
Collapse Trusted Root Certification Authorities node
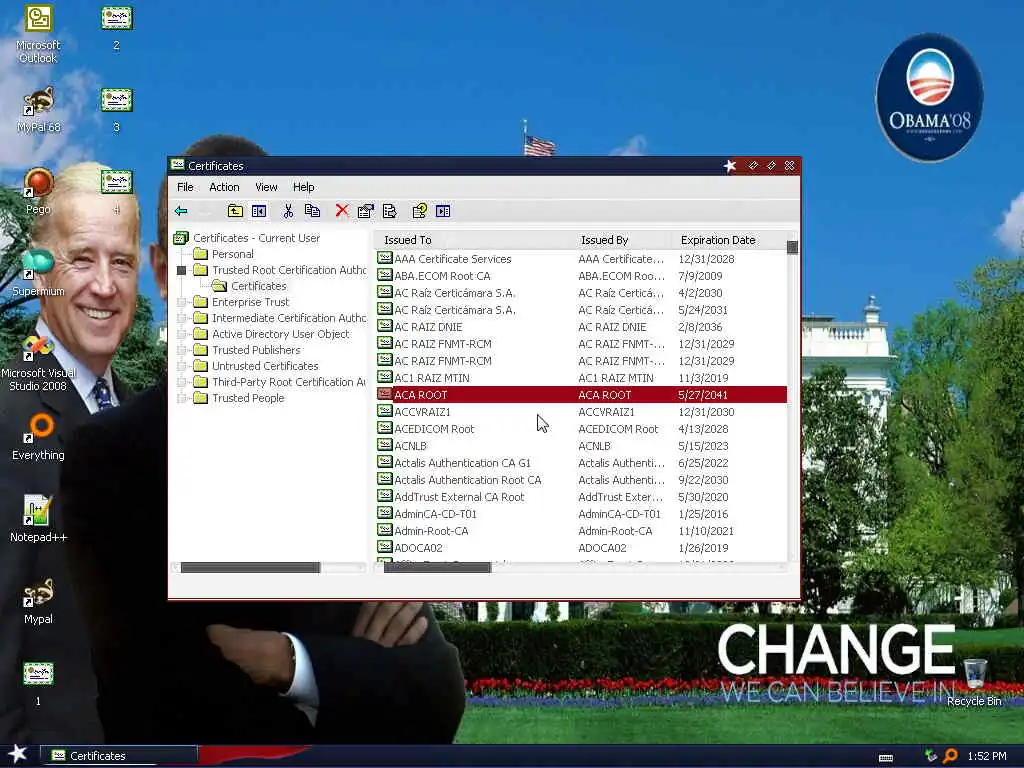pyautogui.click(x=182, y=270)
